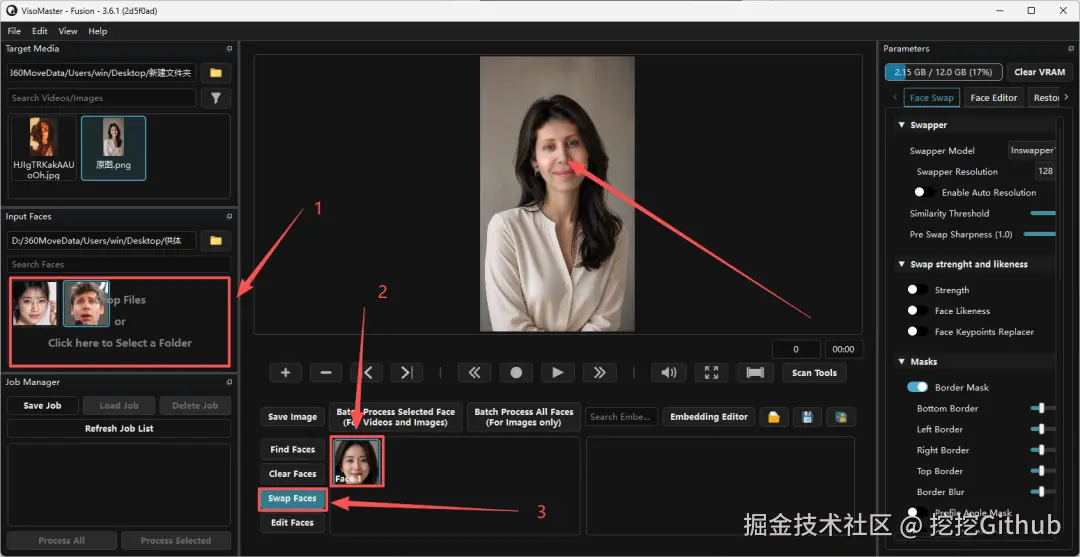Enable the Strength toggle

(x=917, y=290)
